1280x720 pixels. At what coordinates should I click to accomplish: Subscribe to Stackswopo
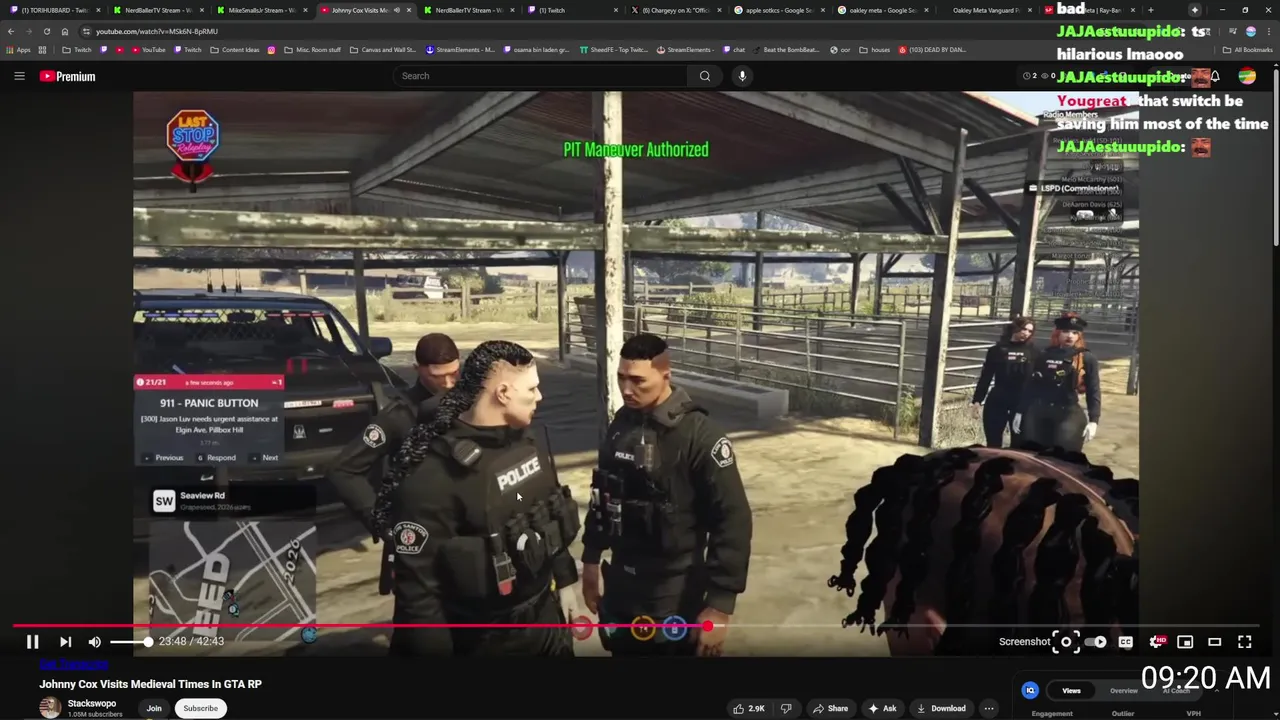pos(200,708)
